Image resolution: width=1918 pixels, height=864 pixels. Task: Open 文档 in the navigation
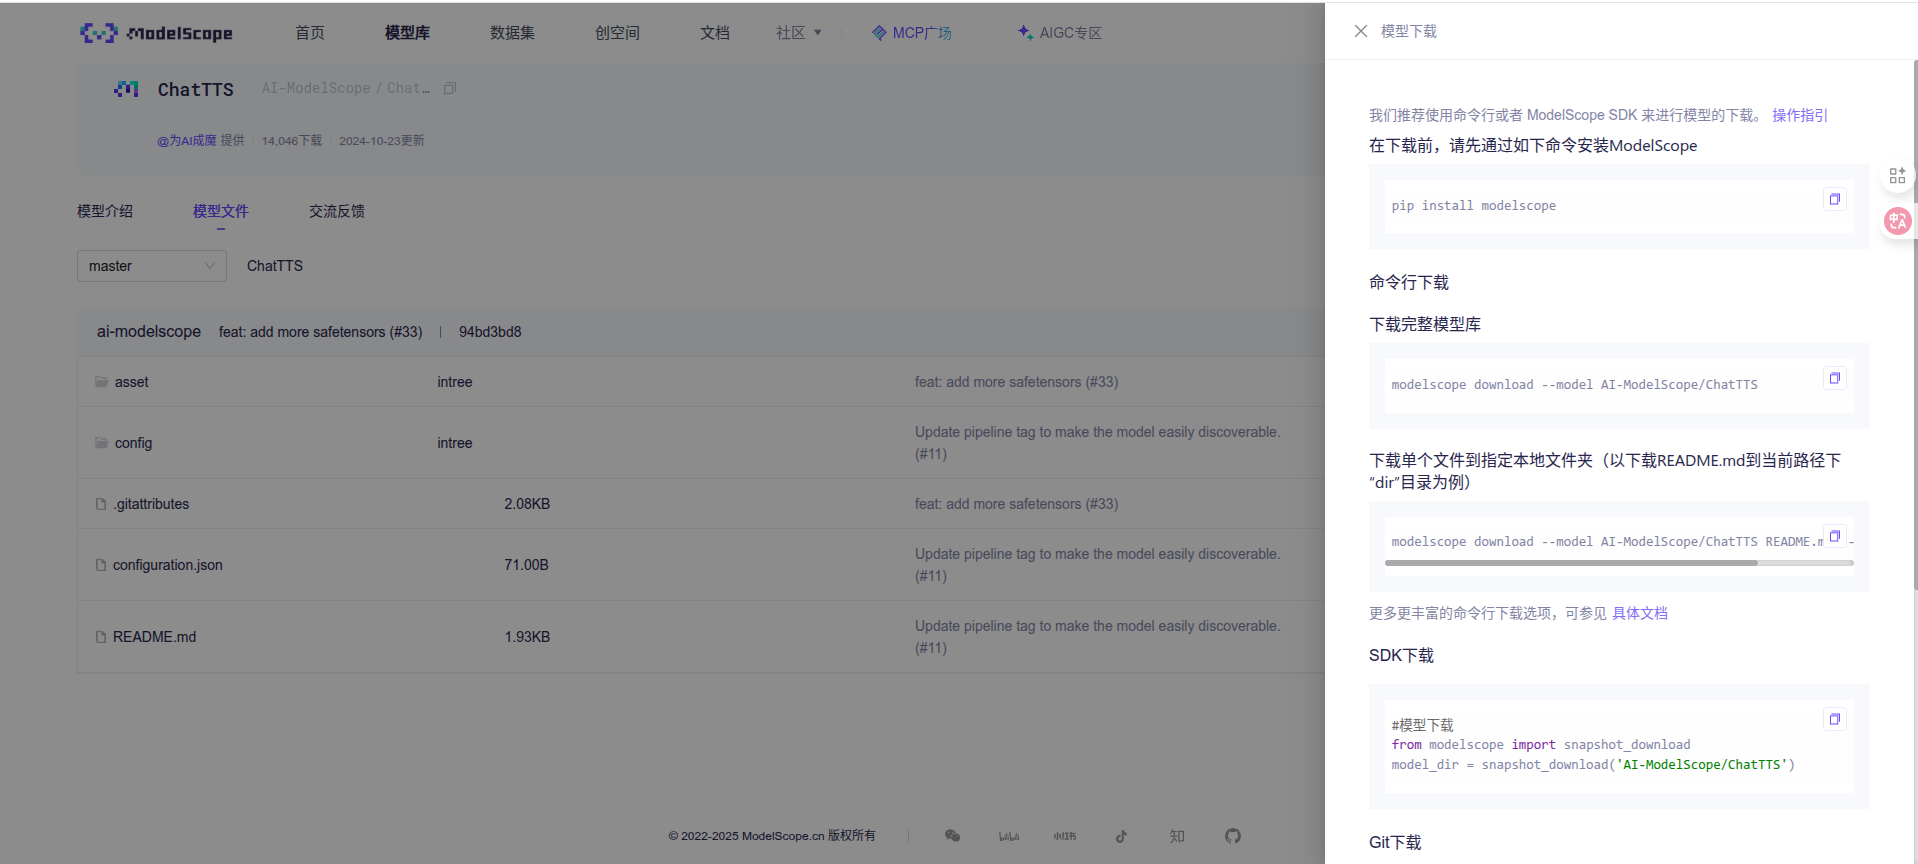[715, 33]
